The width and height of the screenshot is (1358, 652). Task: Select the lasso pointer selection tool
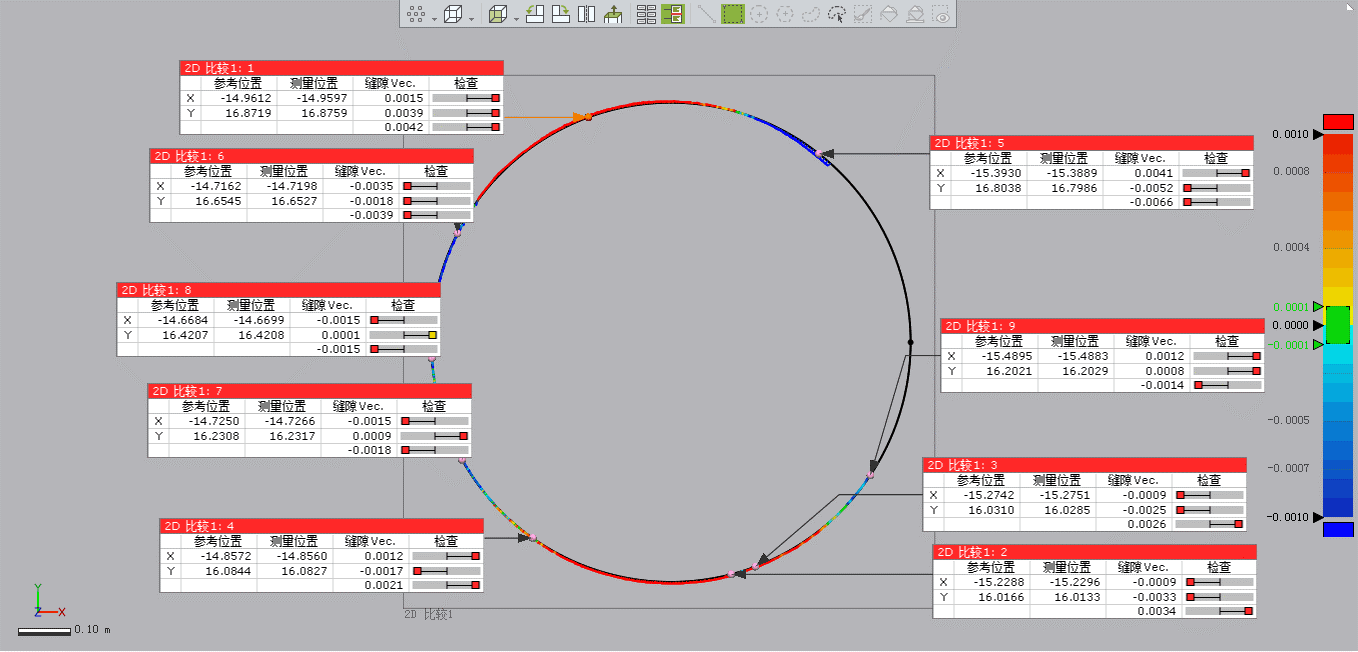(837, 14)
